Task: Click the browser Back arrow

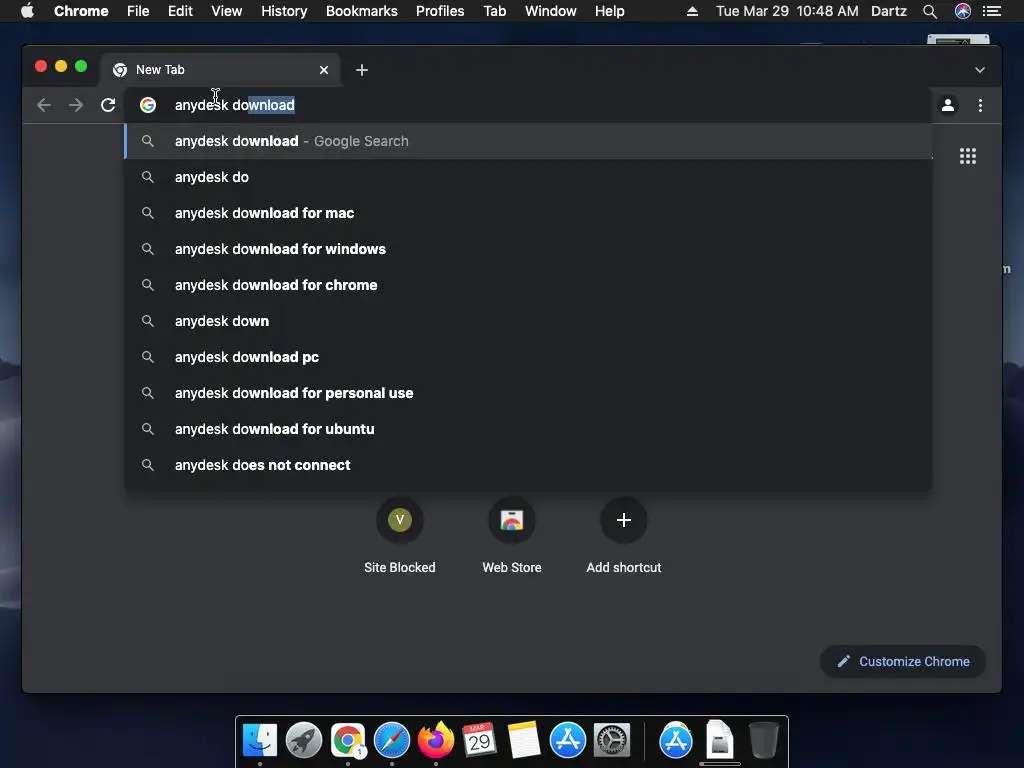Action: (x=44, y=105)
